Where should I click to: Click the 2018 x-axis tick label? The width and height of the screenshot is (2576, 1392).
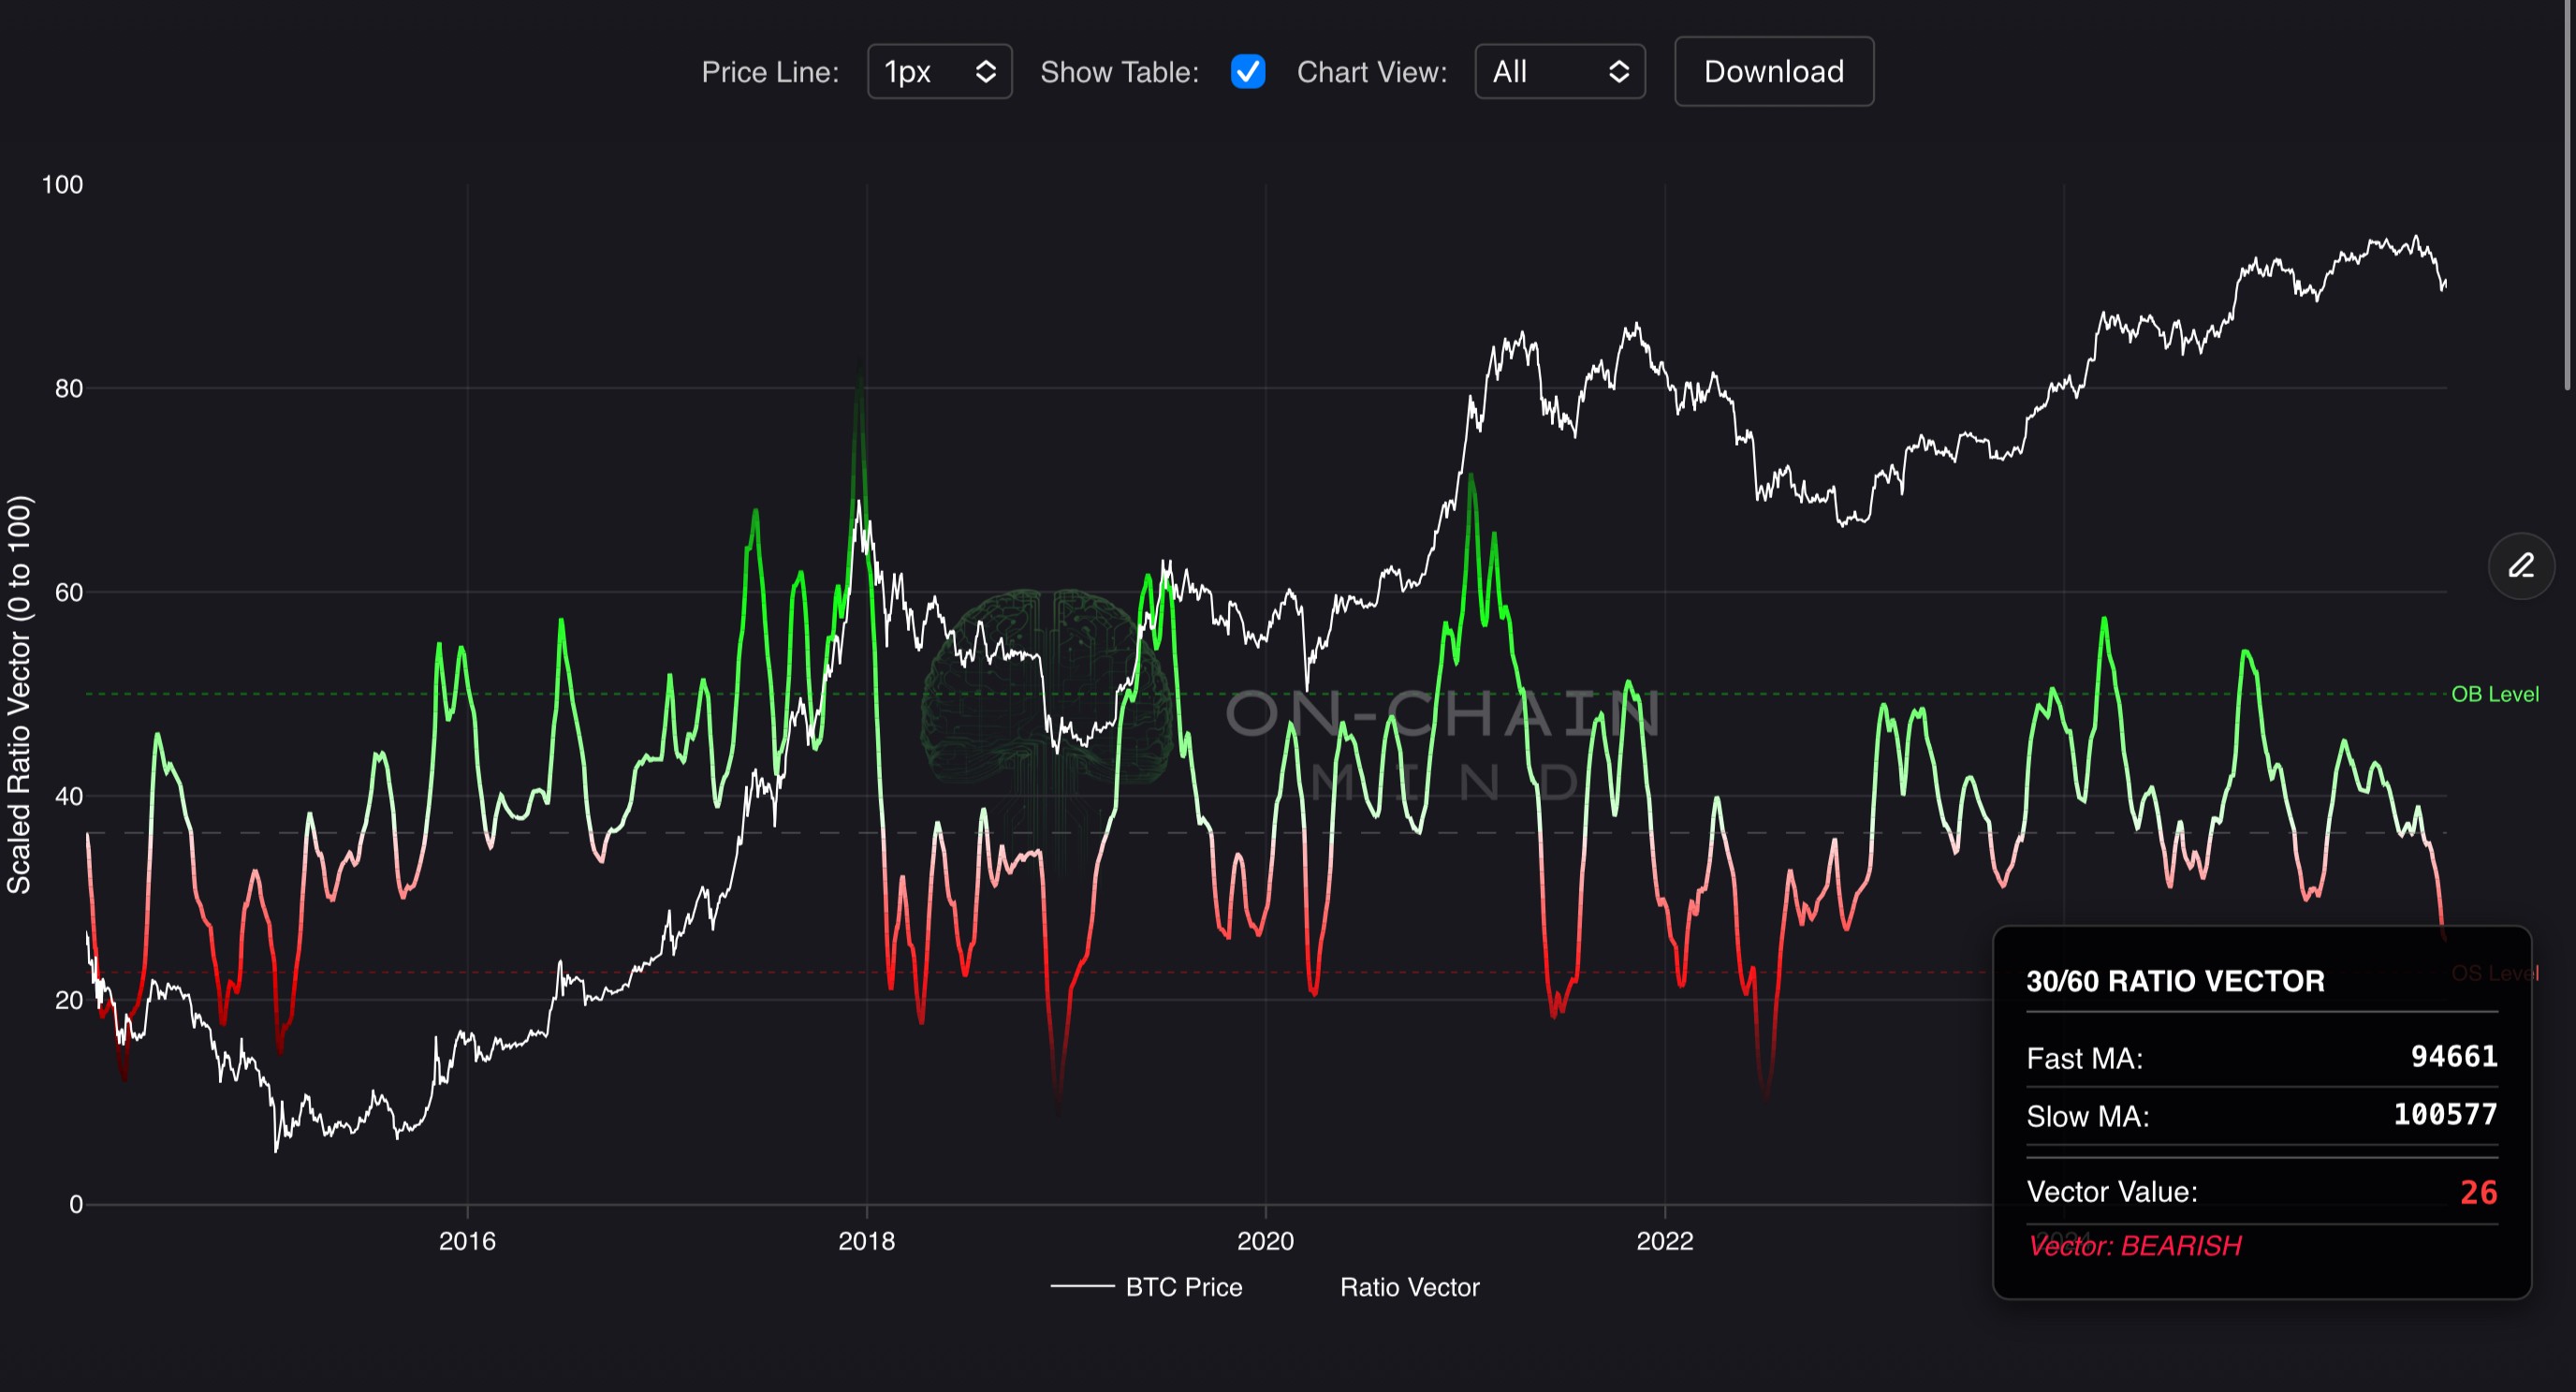(x=866, y=1241)
